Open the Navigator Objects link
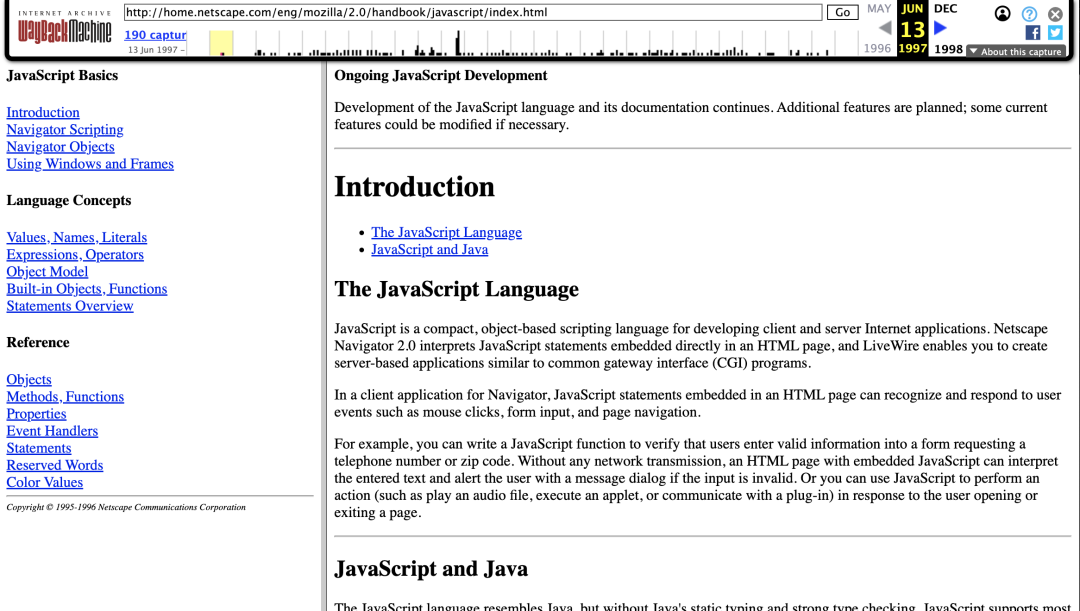This screenshot has height=611, width=1080. [61, 147]
